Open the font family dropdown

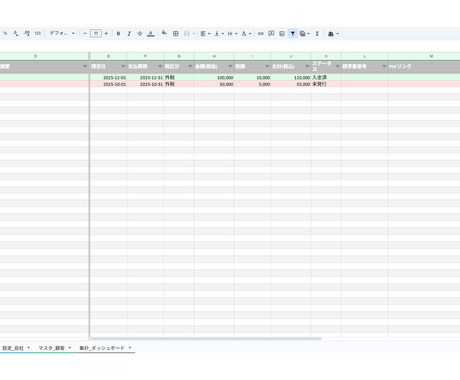[x=62, y=33]
